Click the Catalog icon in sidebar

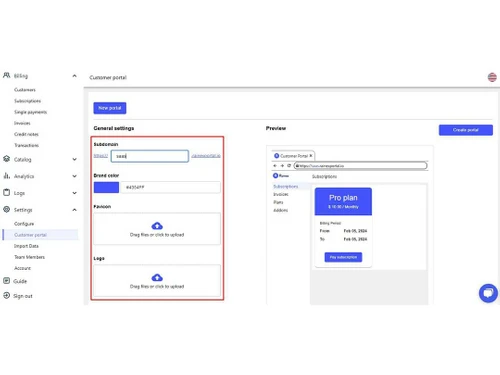click(6, 159)
